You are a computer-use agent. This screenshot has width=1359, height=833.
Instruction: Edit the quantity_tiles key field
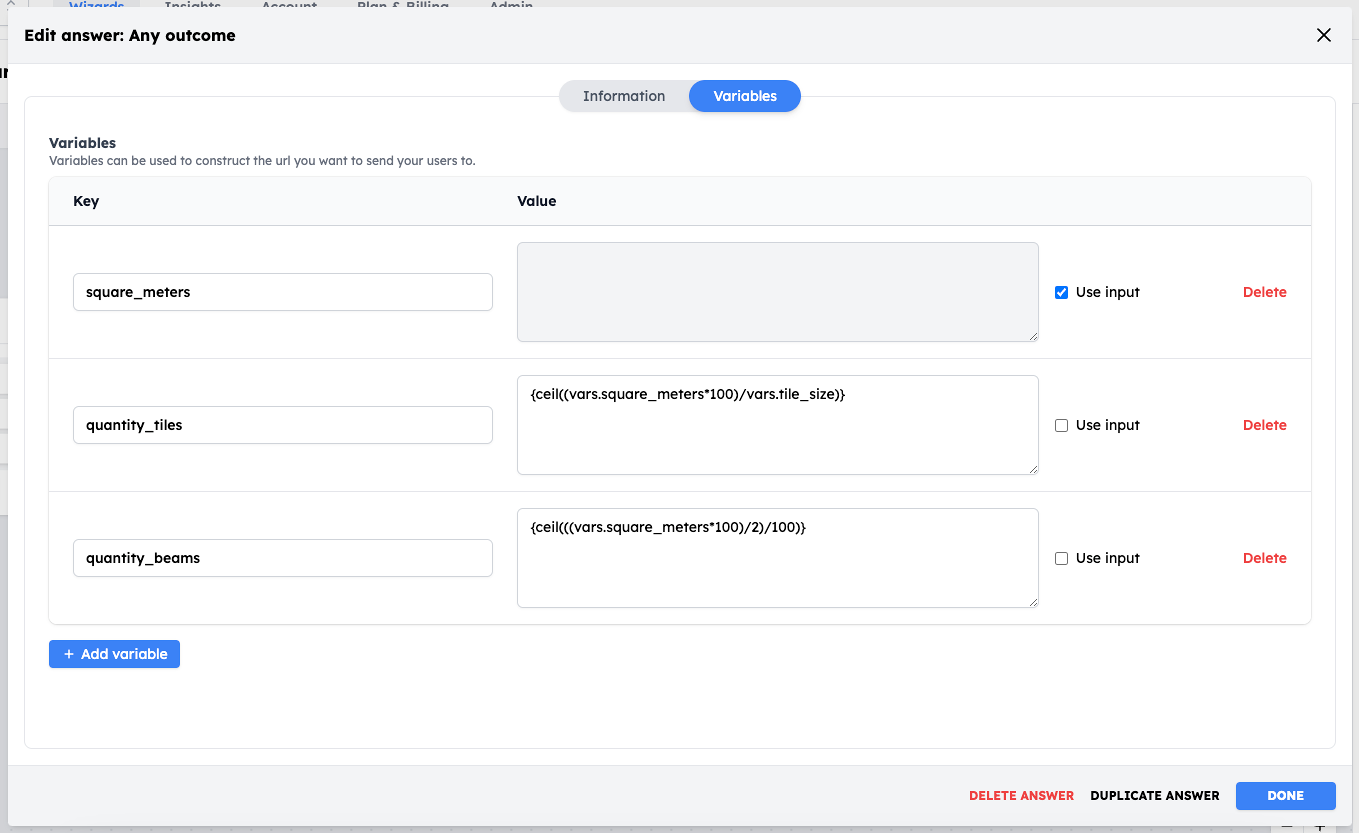283,425
